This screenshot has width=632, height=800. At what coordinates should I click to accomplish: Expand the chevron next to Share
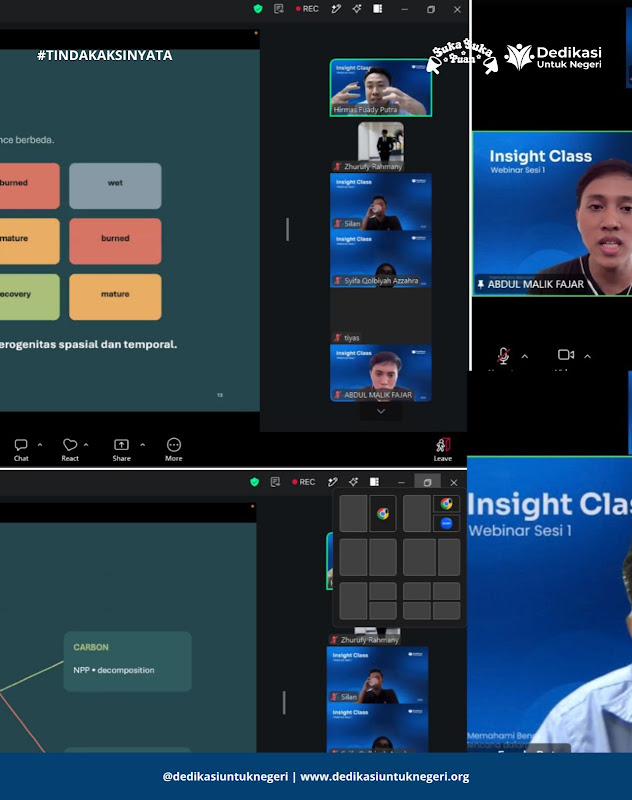click(x=143, y=445)
